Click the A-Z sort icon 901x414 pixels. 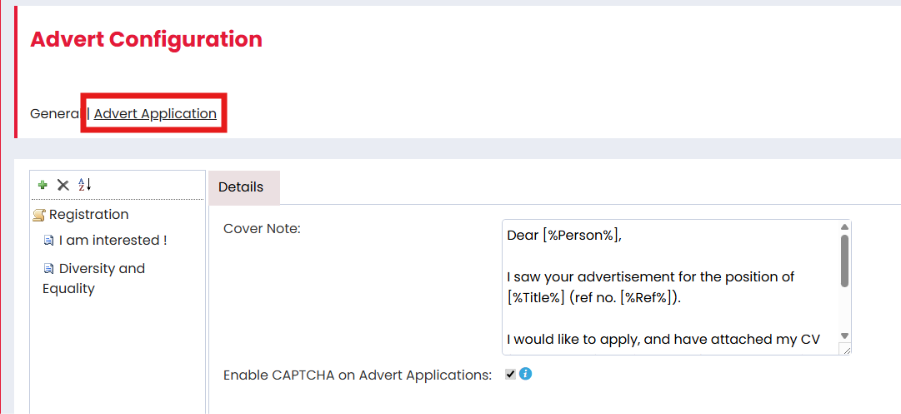(x=84, y=185)
